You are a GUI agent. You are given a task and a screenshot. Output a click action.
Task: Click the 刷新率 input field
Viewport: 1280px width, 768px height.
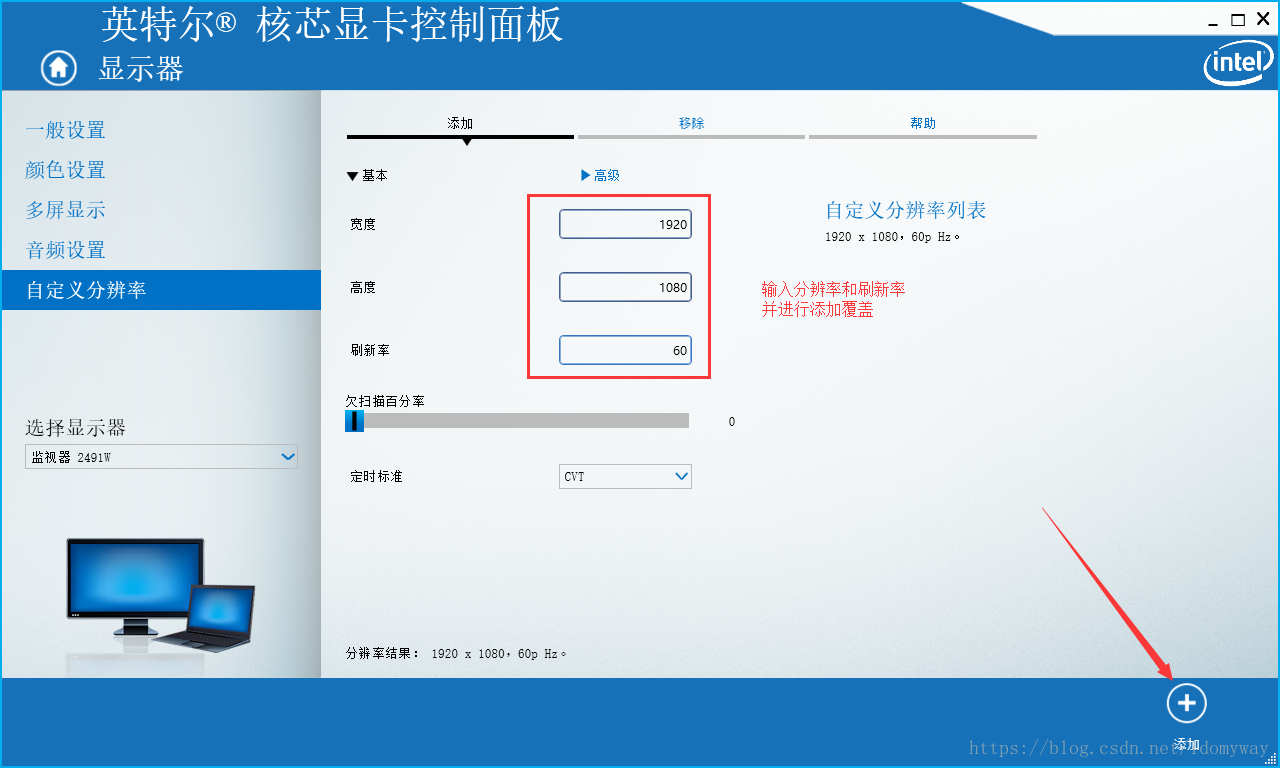(625, 350)
